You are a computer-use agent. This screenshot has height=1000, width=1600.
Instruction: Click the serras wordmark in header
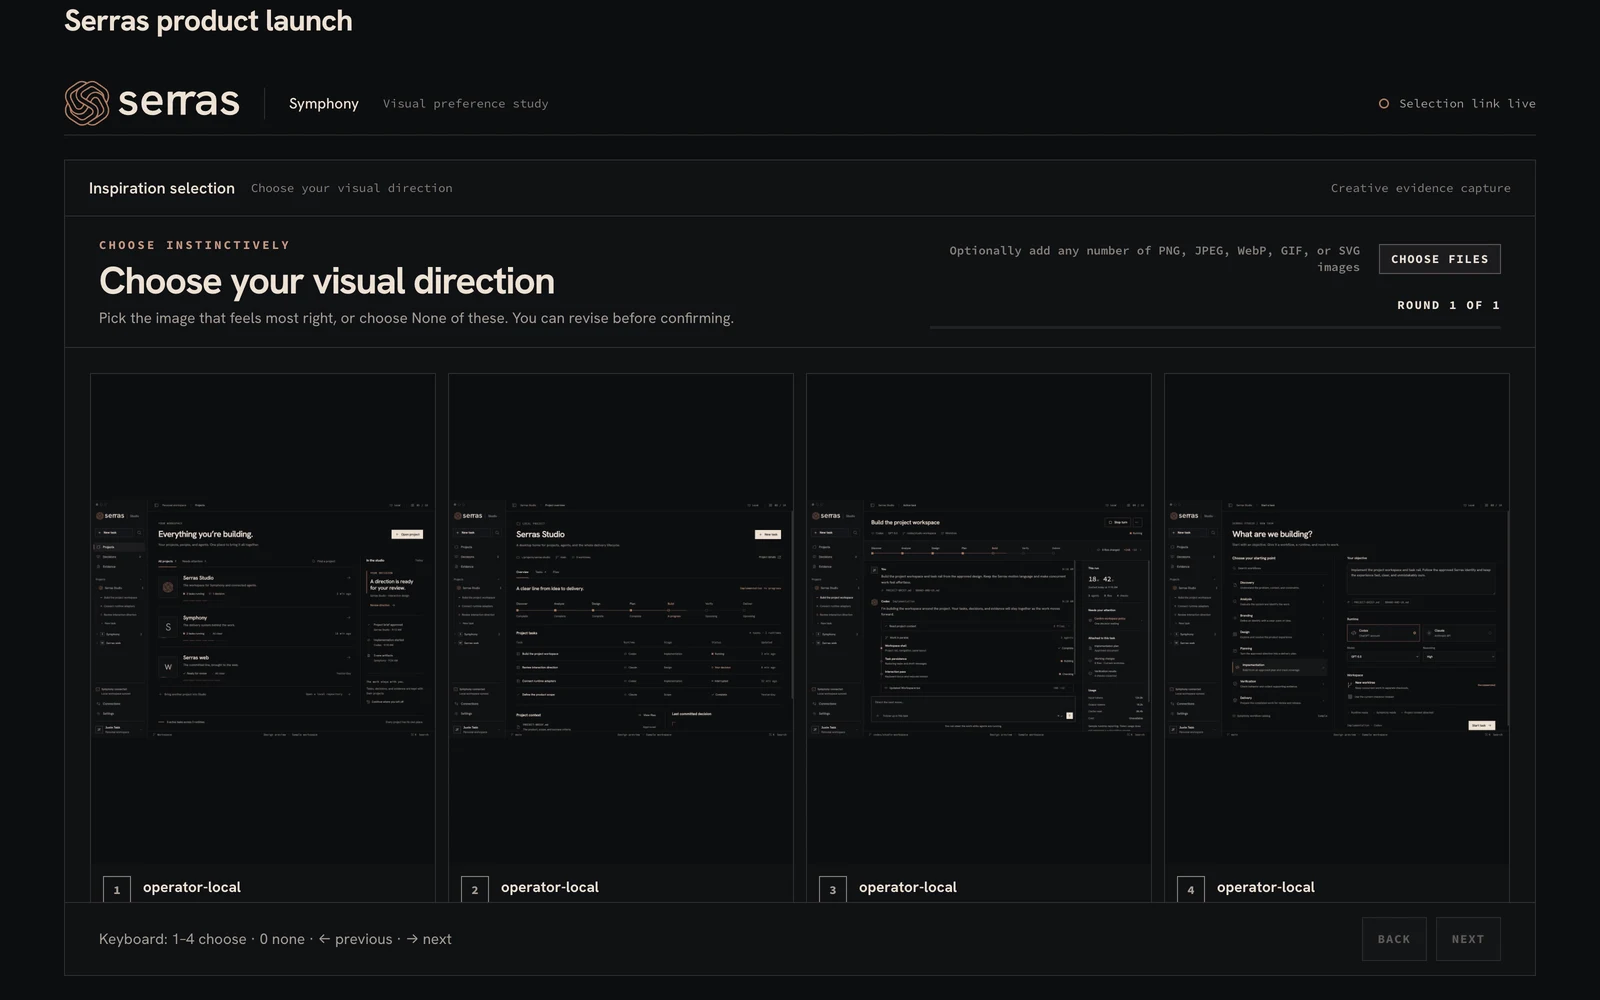coord(179,102)
